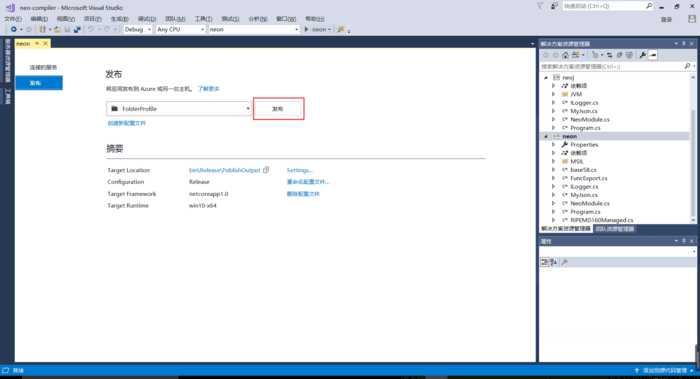The image size is (700, 379).
Task: Open 工具 menu
Action: tap(203, 19)
